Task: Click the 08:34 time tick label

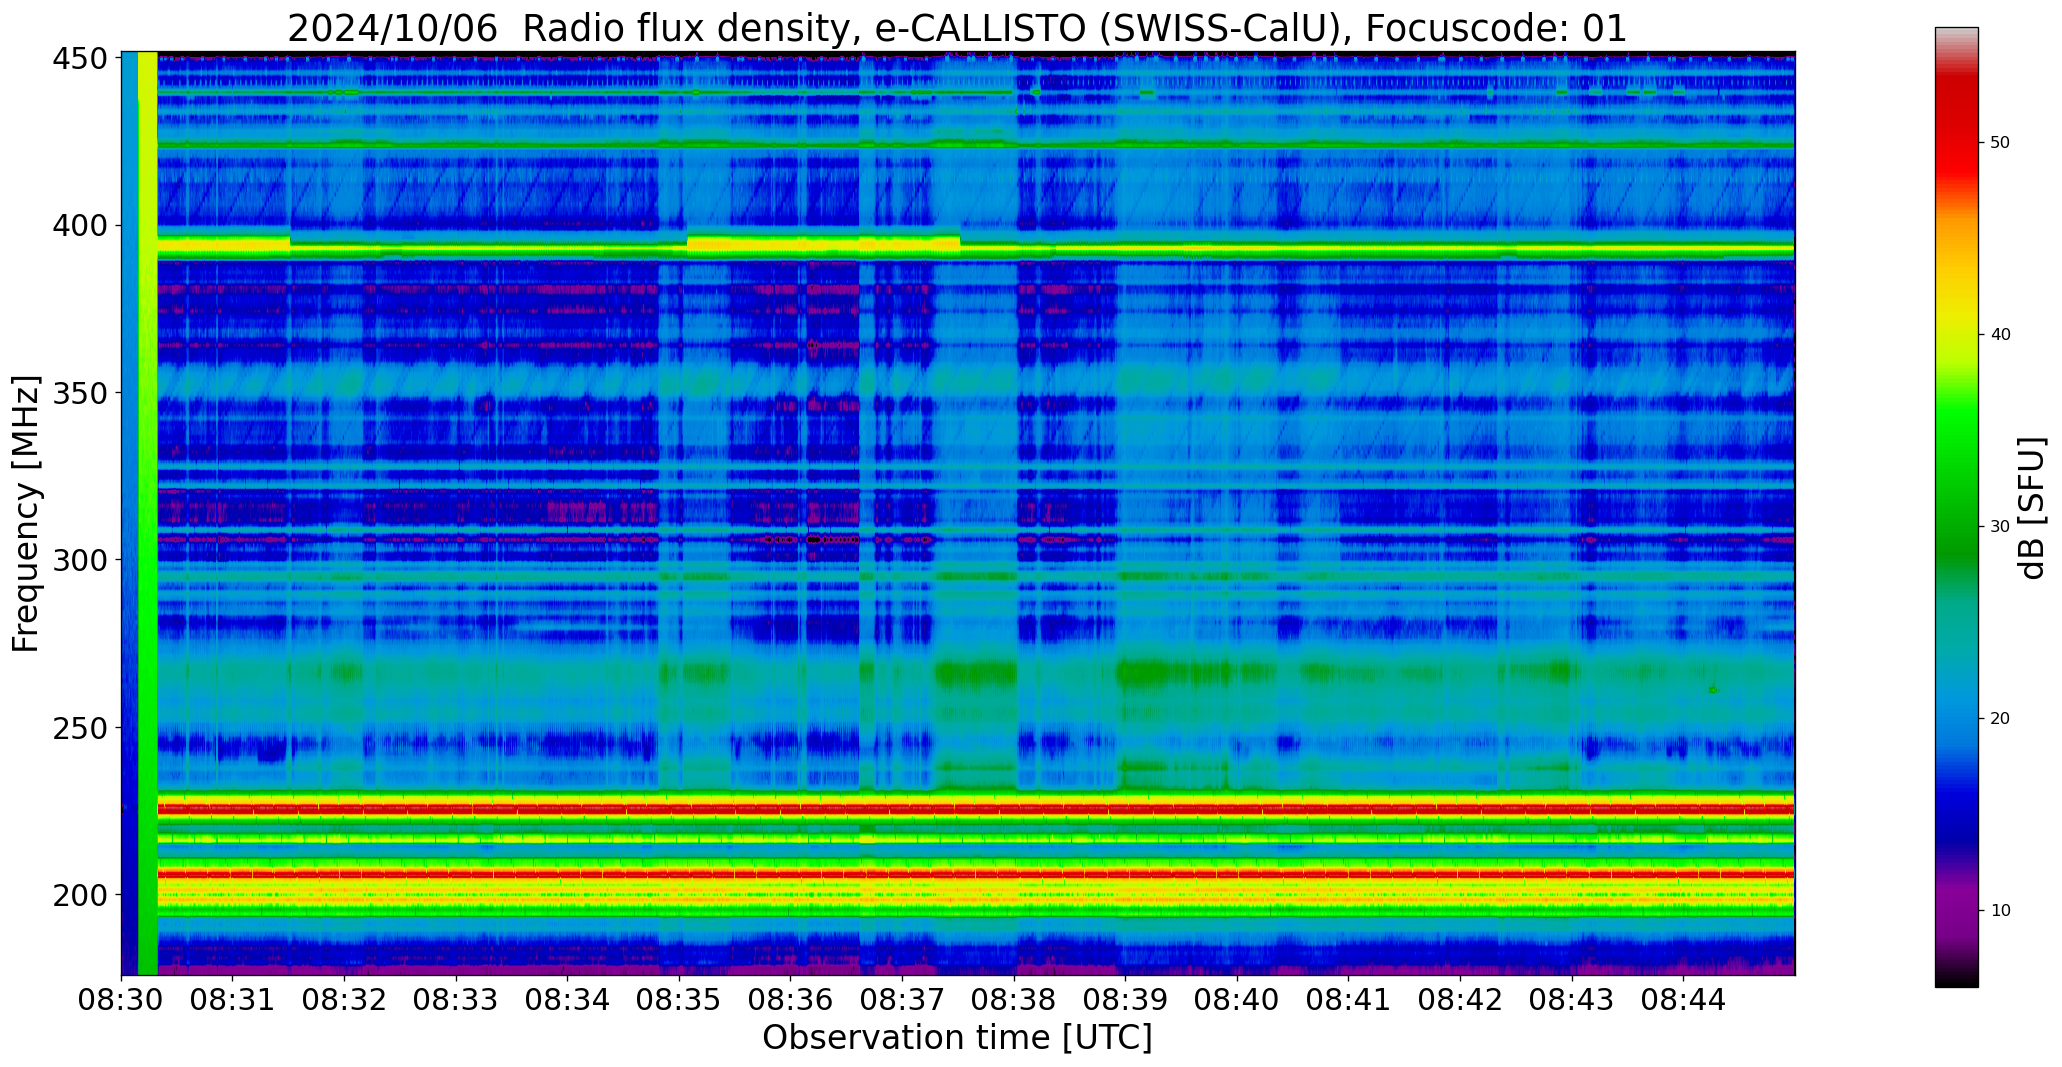Action: 568,998
